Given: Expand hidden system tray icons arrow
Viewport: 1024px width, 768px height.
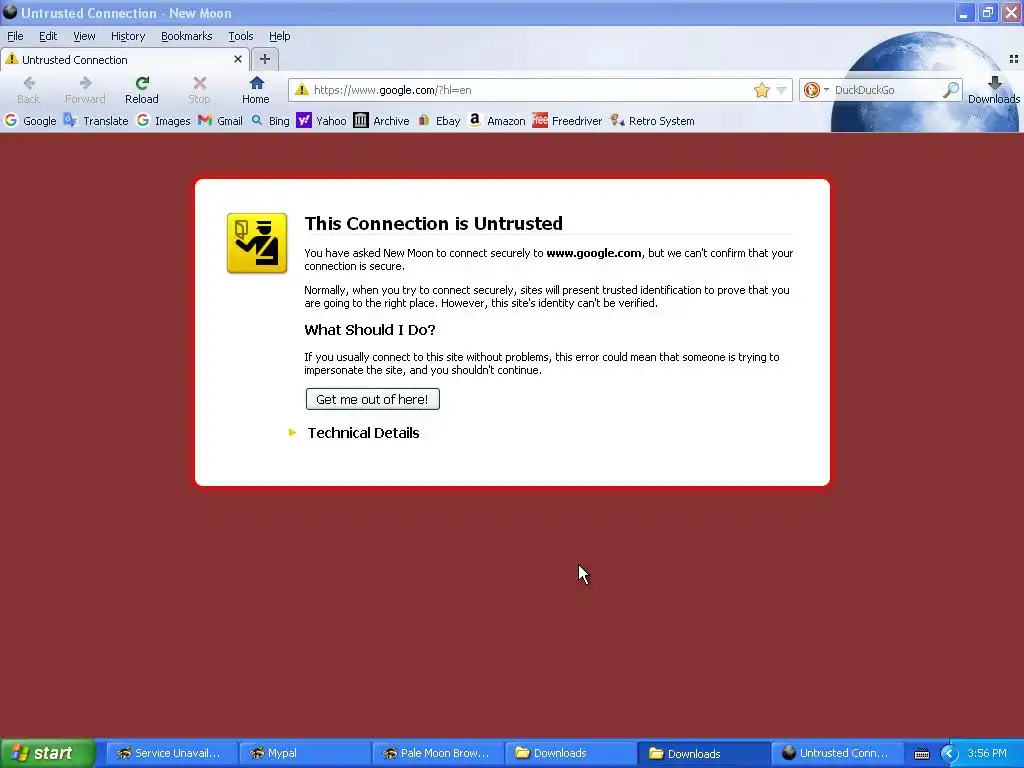Looking at the screenshot, I should pyautogui.click(x=949, y=754).
